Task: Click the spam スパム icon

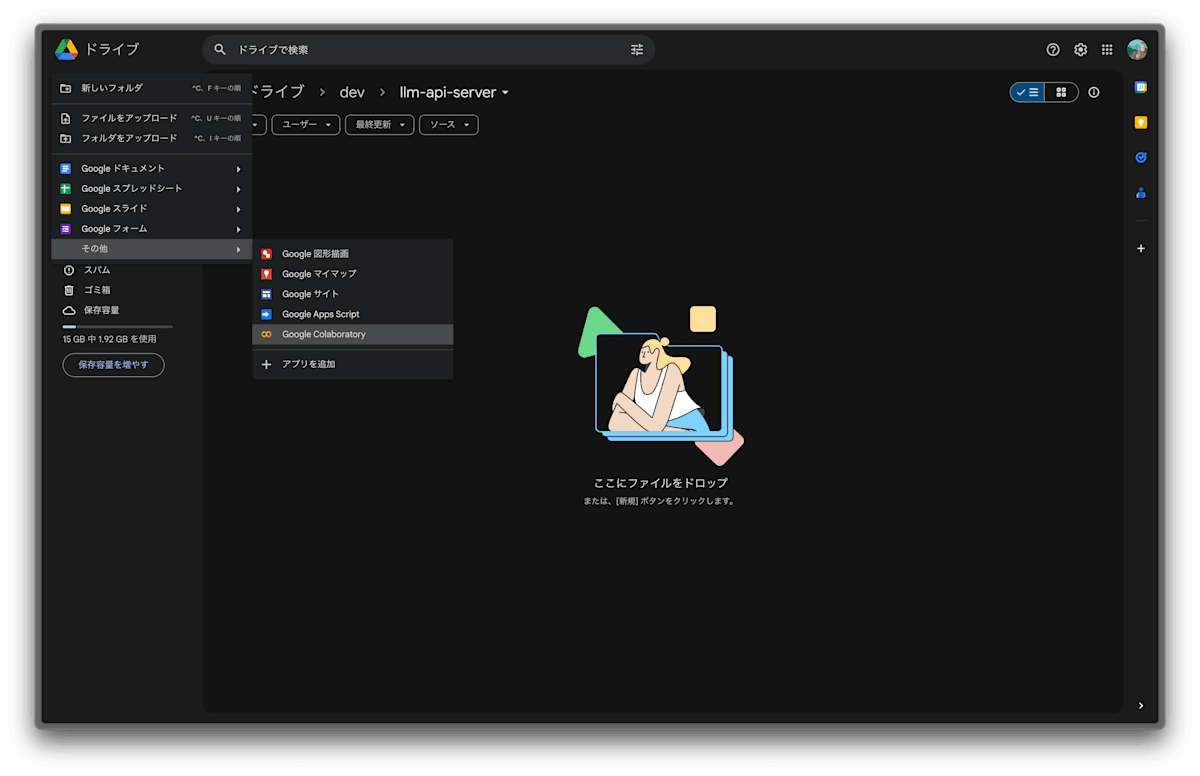Action: click(x=69, y=270)
